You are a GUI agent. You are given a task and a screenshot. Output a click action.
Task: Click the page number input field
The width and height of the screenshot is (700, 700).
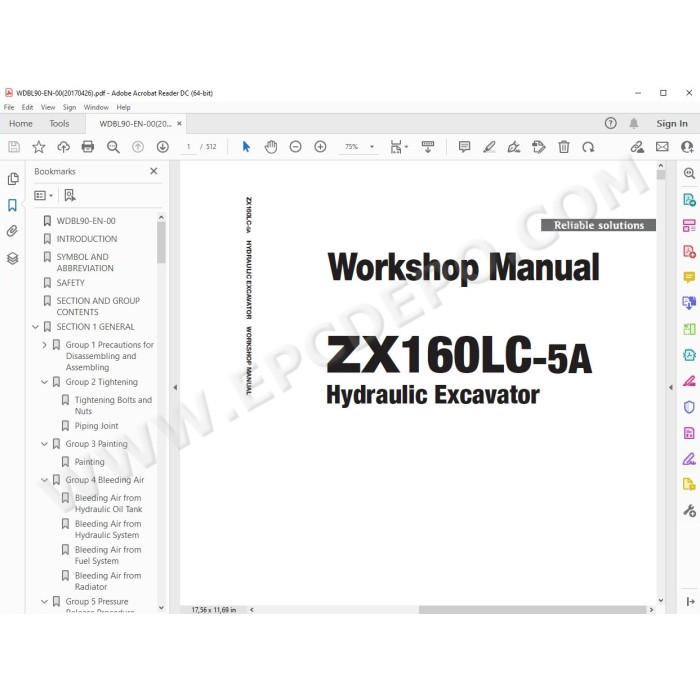click(x=188, y=147)
